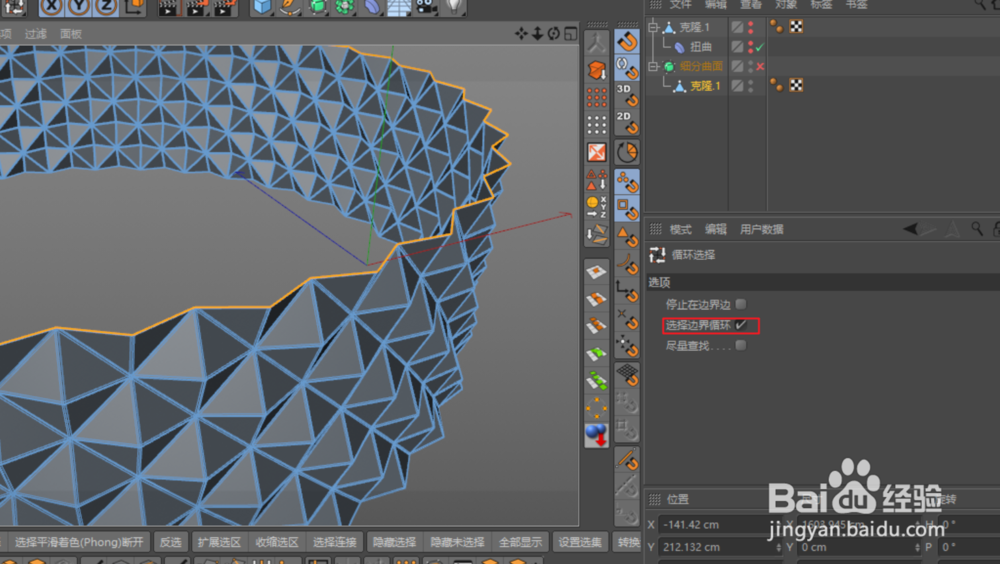Viewport: 1000px width, 564px height.
Task: Collapse the 细分曲面 tree node
Action: tap(652, 66)
